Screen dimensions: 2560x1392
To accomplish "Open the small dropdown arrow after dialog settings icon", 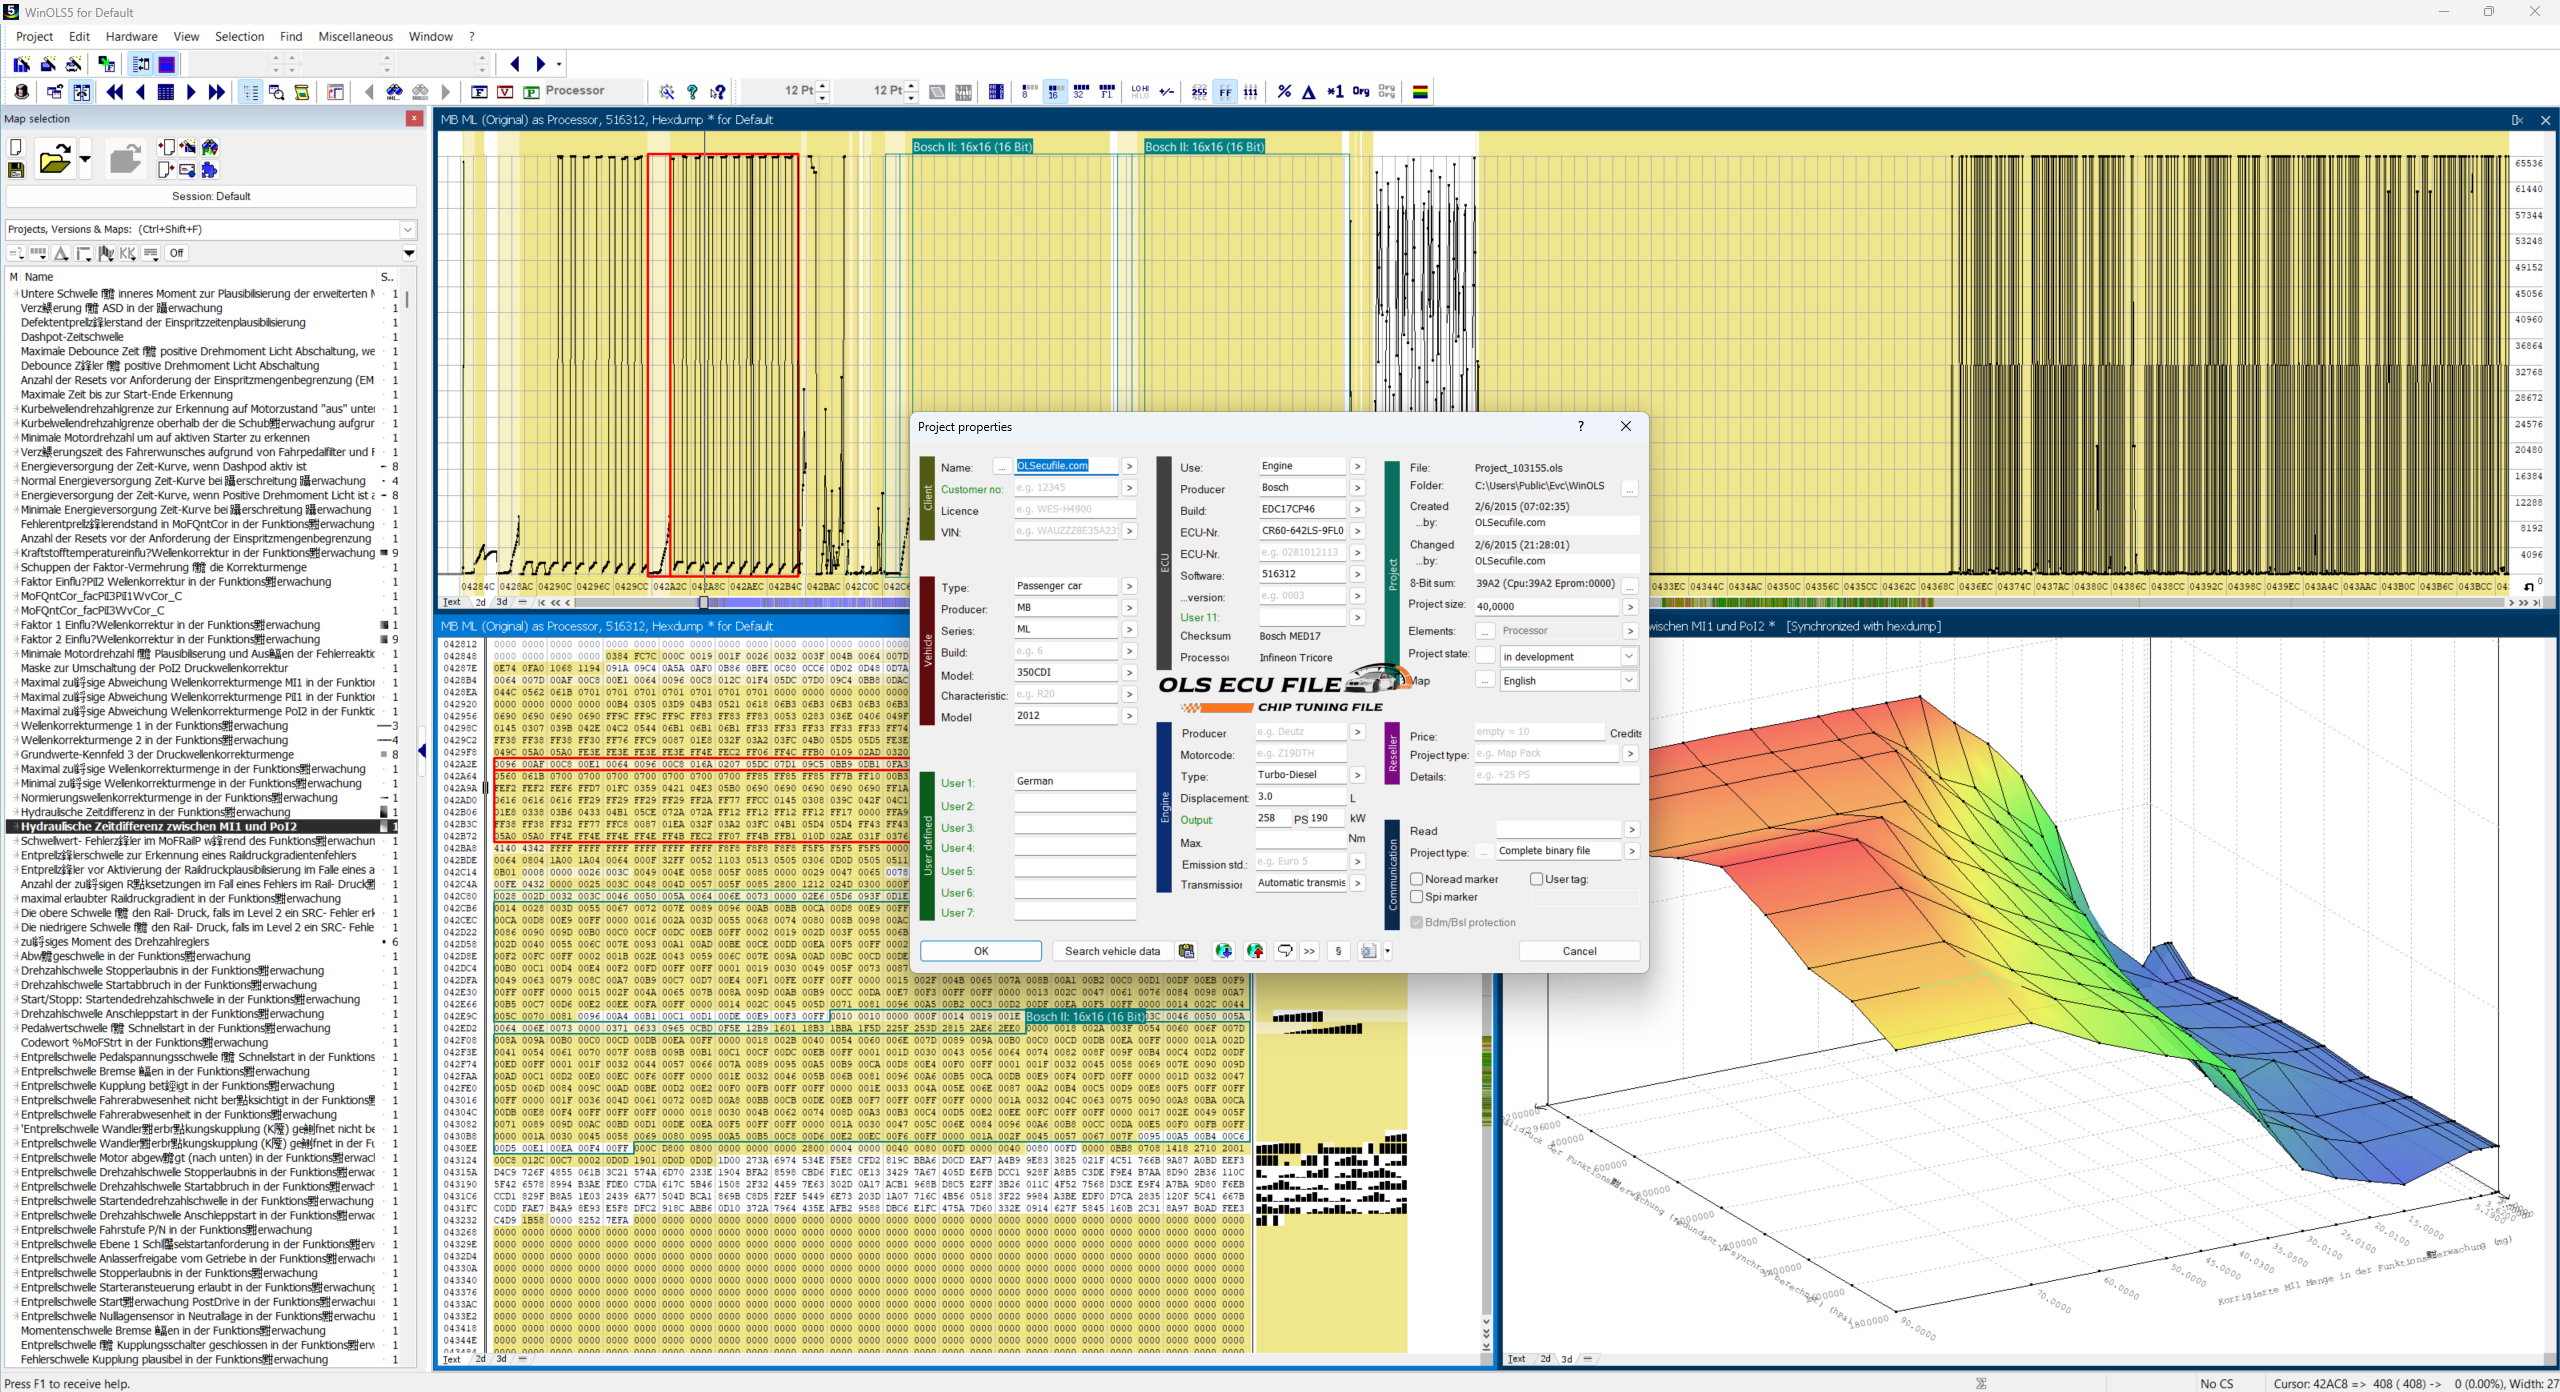I will coord(1388,951).
